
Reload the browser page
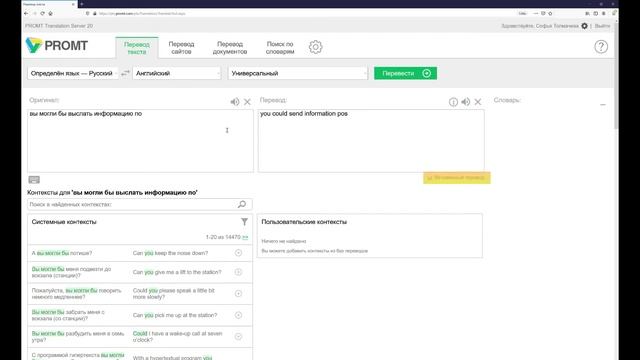click(x=42, y=13)
